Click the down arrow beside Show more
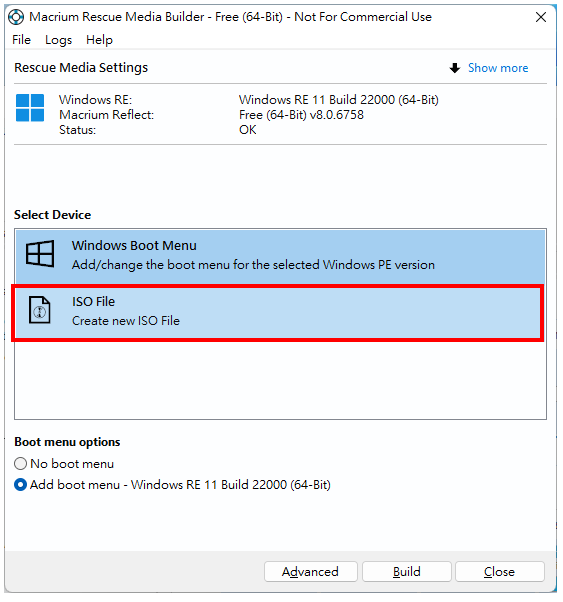 tap(455, 68)
